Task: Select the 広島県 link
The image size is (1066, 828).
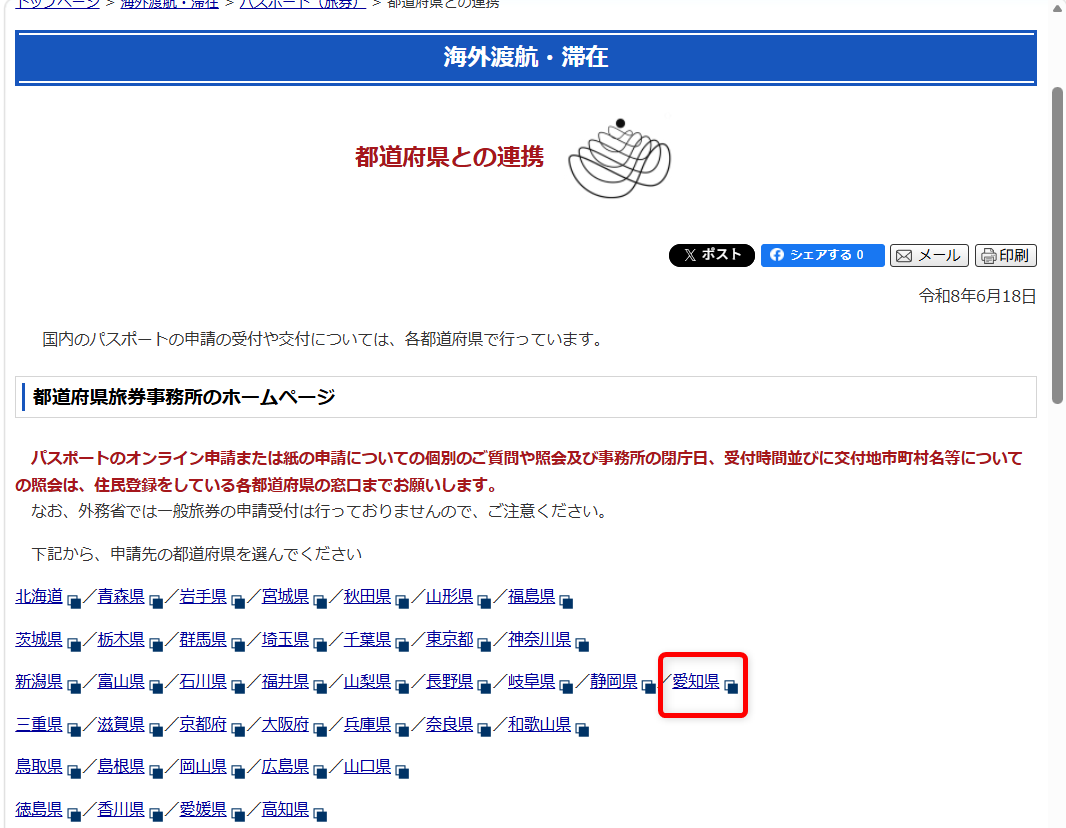Action: pyautogui.click(x=286, y=766)
